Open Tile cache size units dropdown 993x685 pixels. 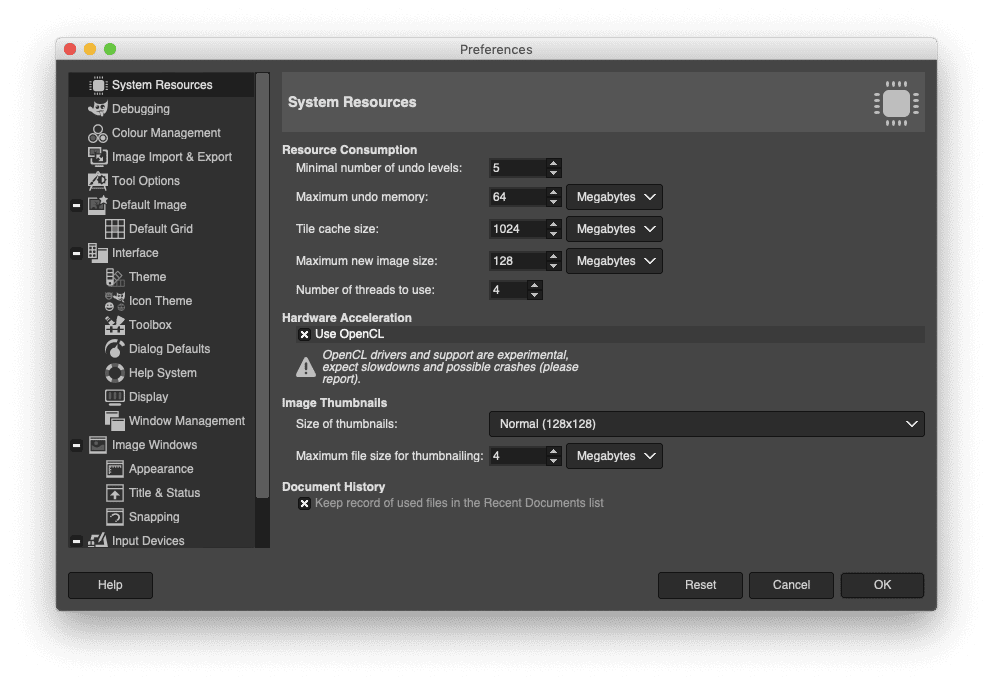[x=614, y=229]
